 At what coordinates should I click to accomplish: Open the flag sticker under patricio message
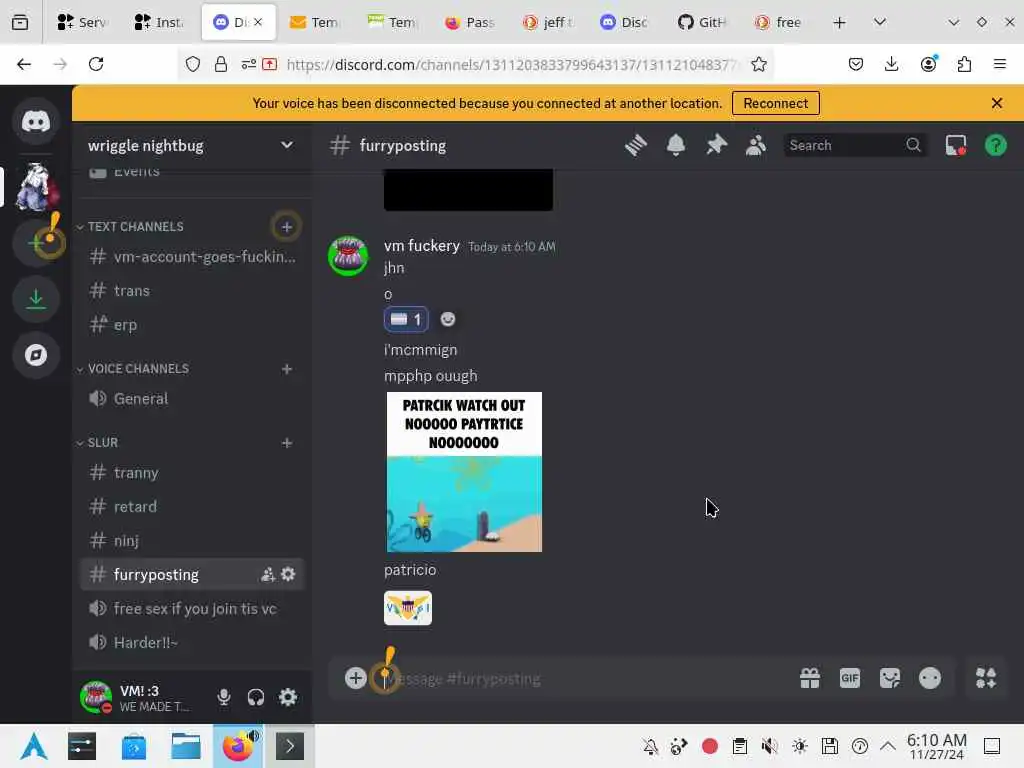pos(408,608)
